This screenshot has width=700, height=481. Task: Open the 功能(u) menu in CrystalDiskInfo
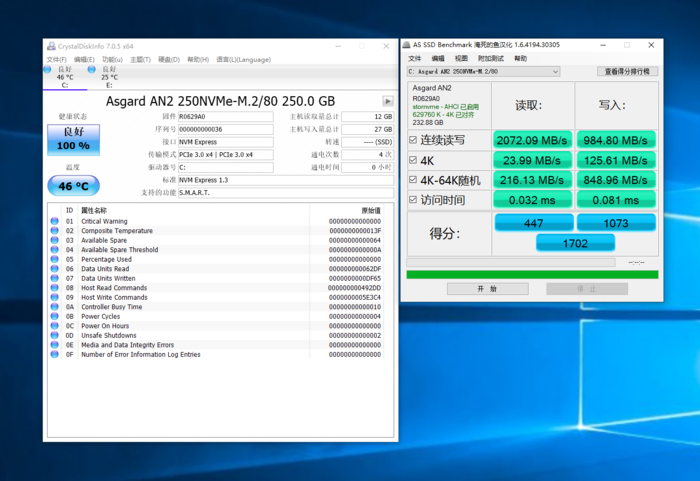point(112,59)
